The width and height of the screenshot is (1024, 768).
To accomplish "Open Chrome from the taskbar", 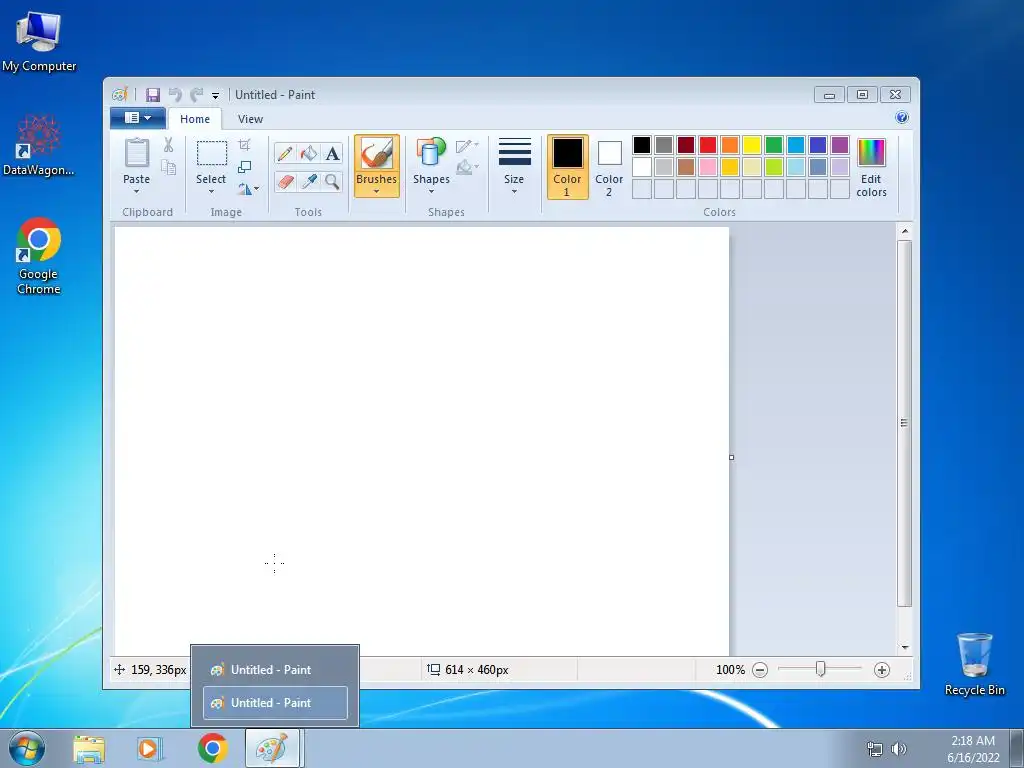I will [x=213, y=748].
